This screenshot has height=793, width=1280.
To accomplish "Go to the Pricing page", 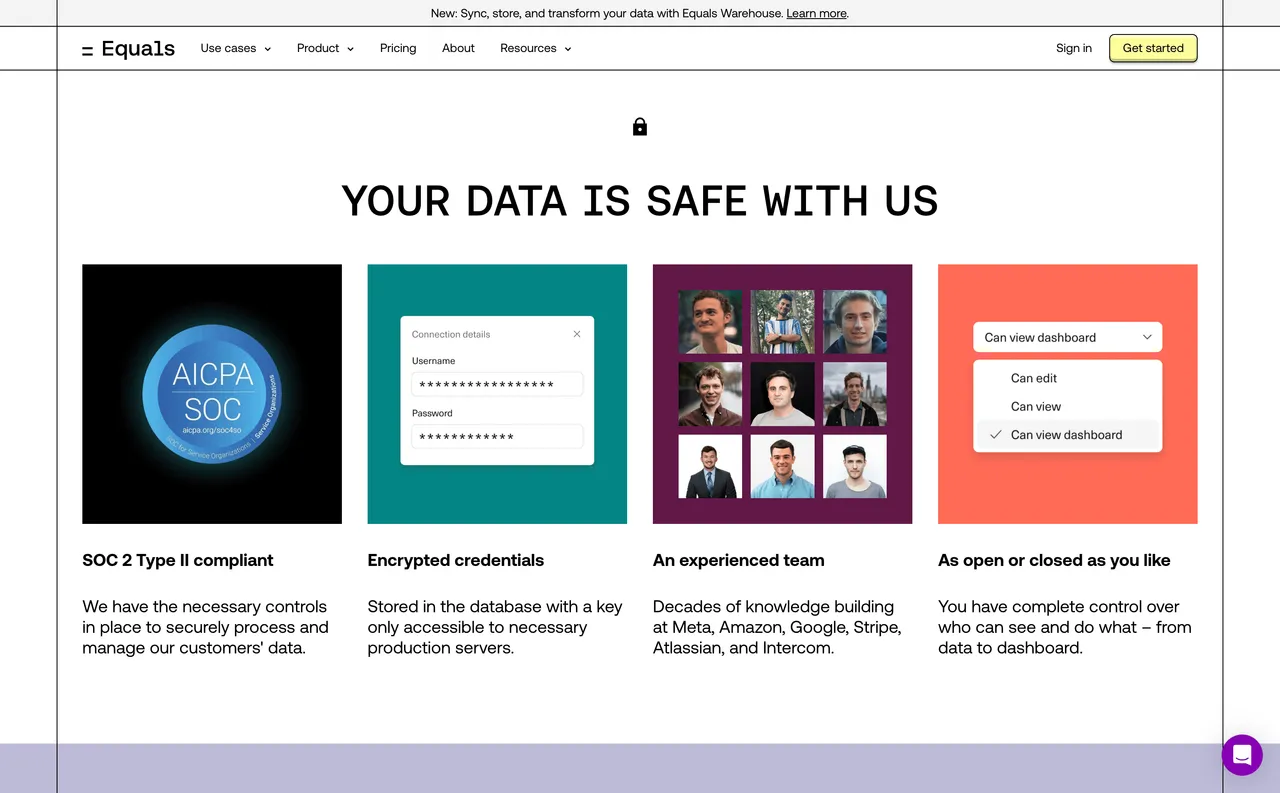I will (x=397, y=48).
